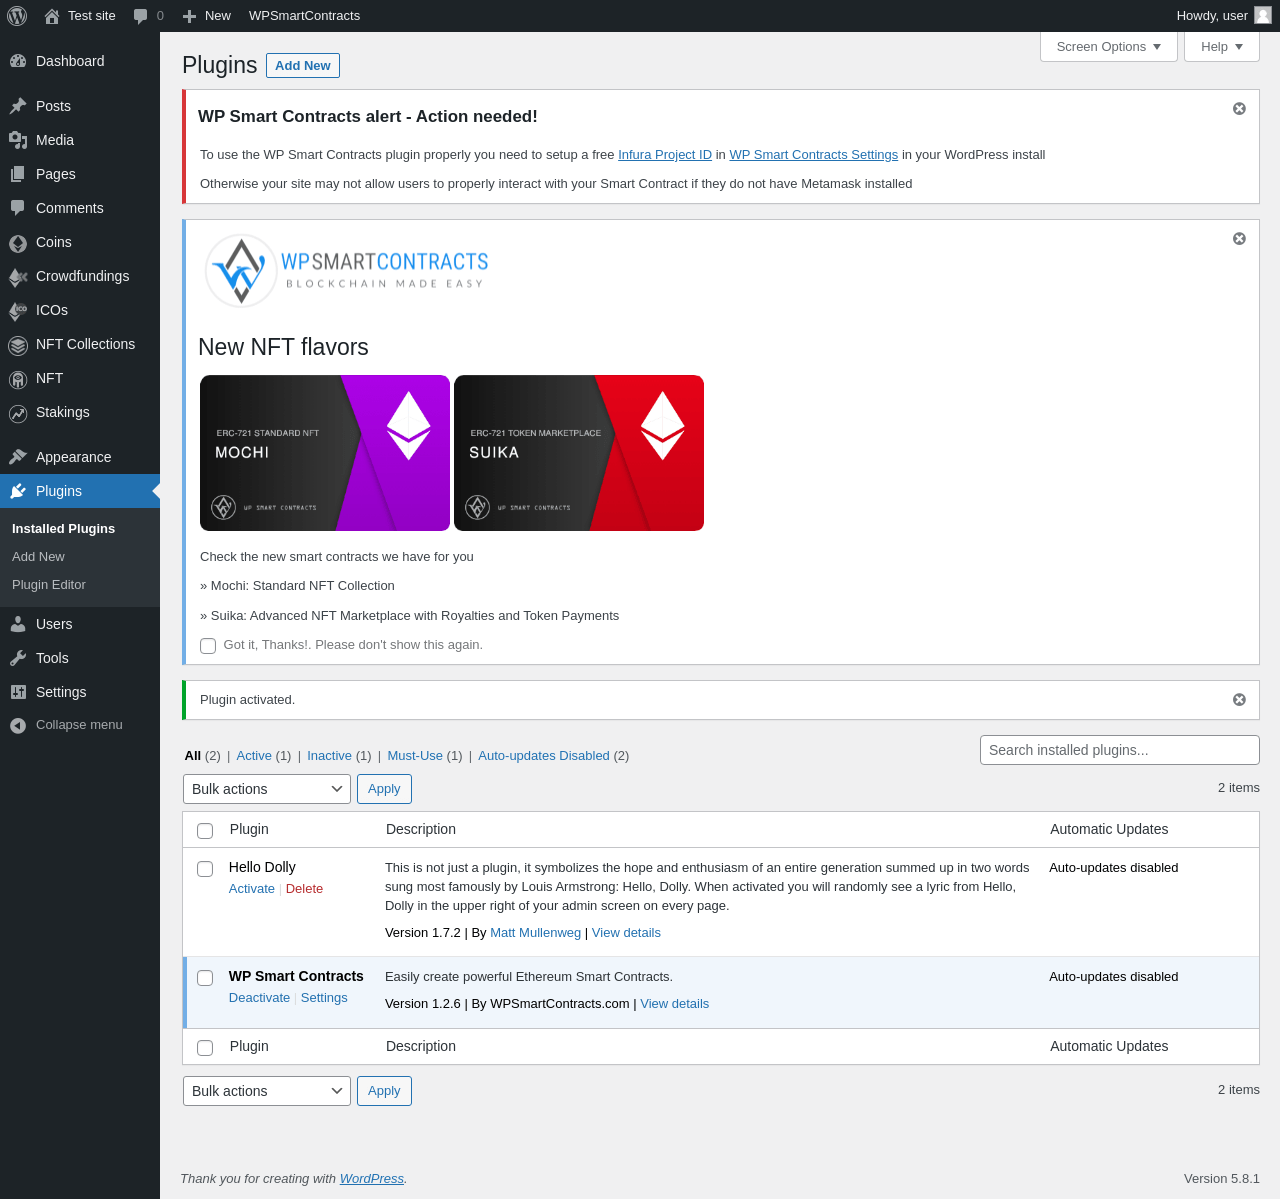Filter plugins by Must-Use
The width and height of the screenshot is (1280, 1199).
[x=415, y=755]
